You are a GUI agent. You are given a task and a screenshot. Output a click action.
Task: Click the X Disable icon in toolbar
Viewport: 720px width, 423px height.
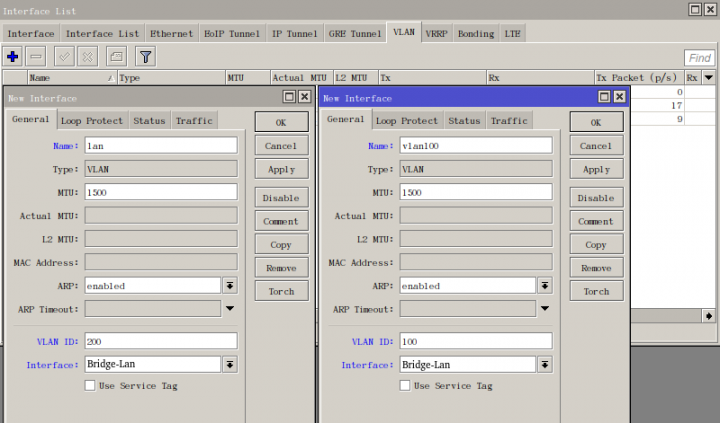coord(88,57)
